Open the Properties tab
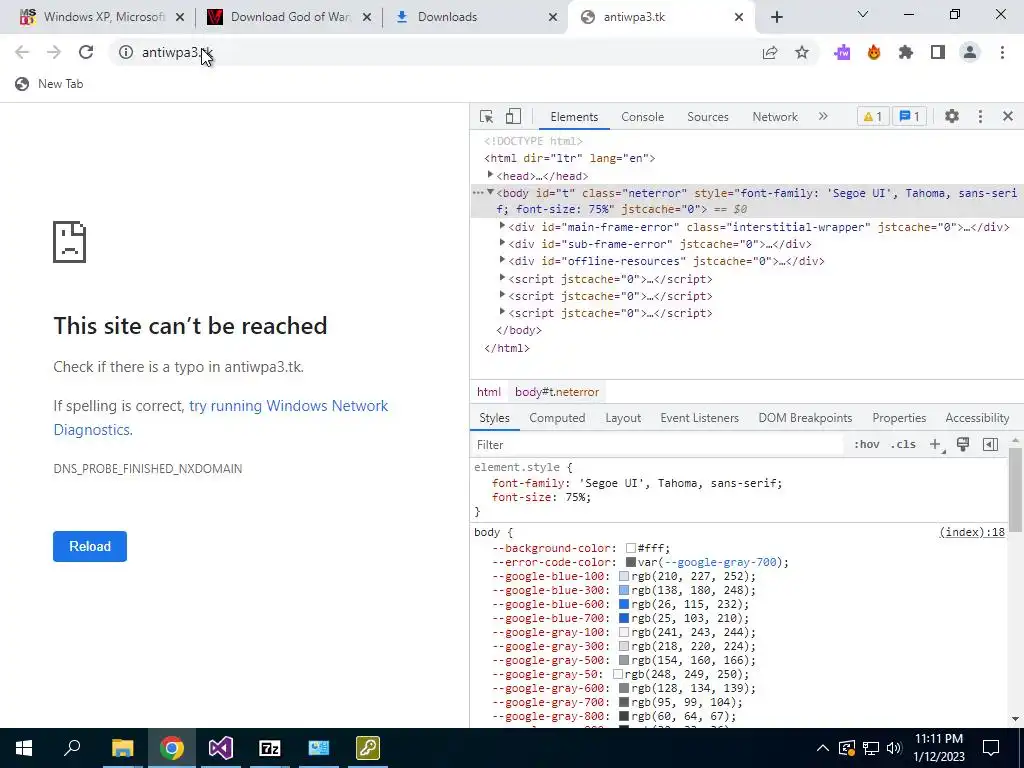 (x=899, y=418)
